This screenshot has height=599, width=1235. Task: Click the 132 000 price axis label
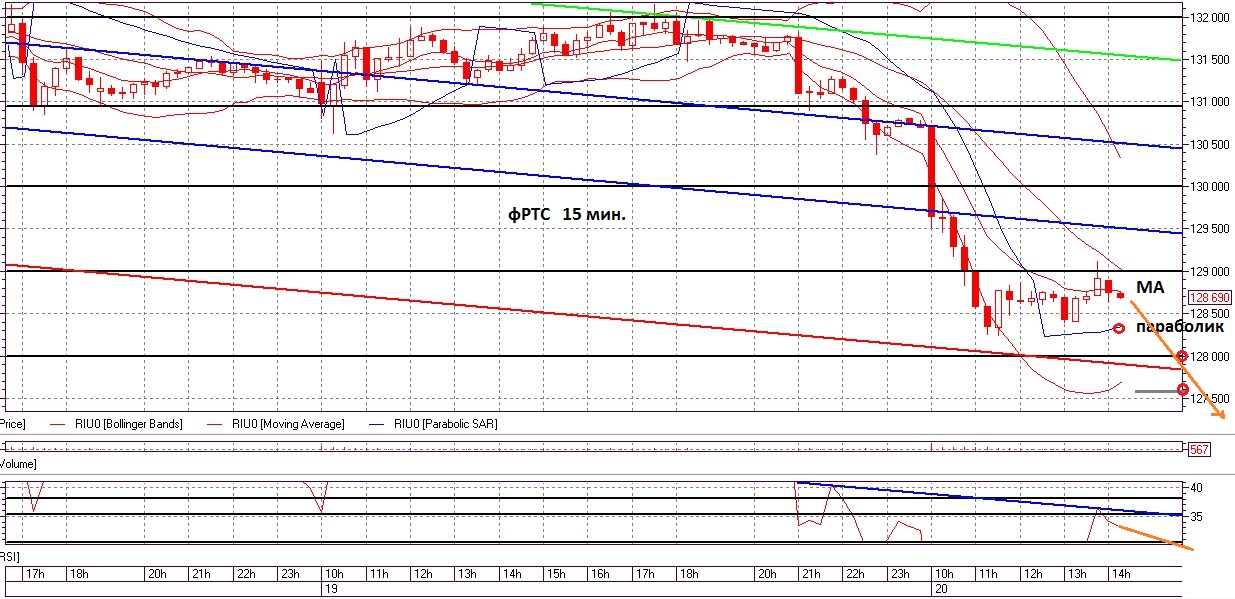coord(1211,18)
